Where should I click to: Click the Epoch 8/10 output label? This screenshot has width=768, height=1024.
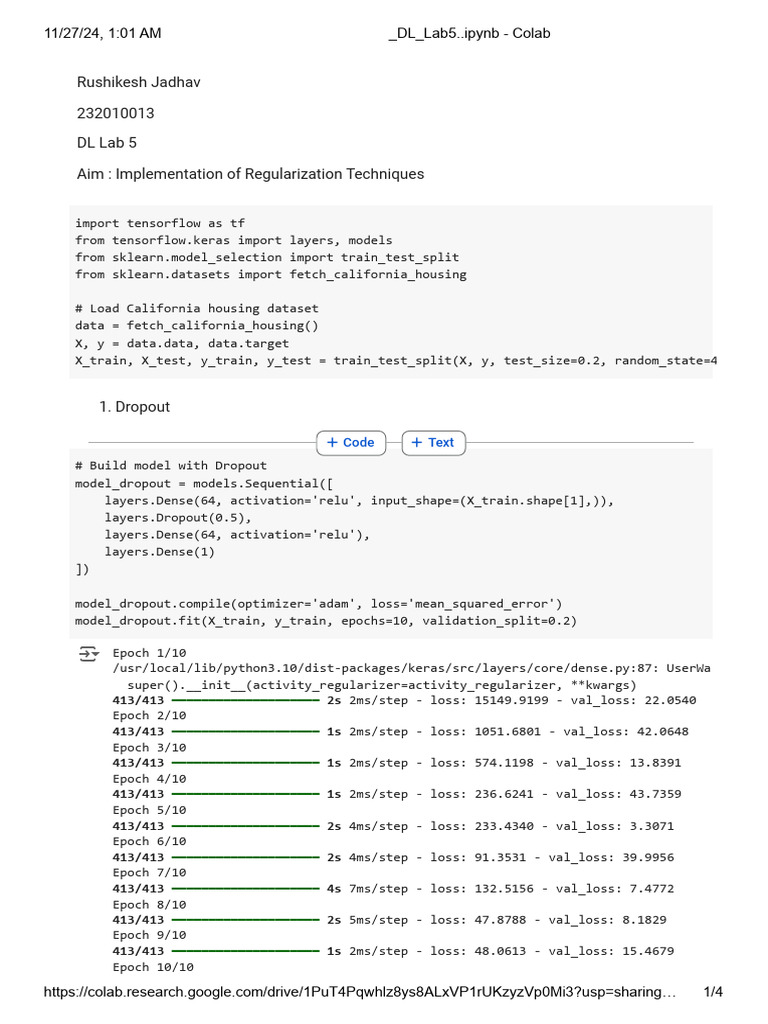(150, 905)
